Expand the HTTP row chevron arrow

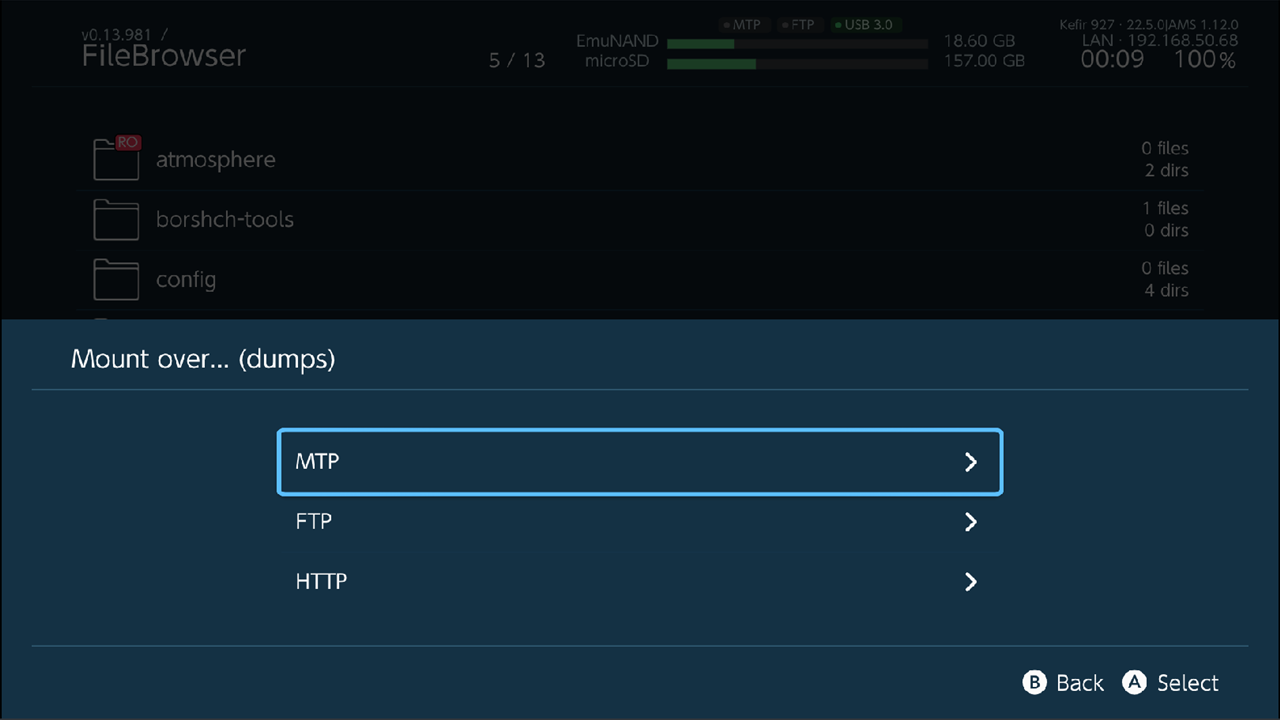coord(970,582)
